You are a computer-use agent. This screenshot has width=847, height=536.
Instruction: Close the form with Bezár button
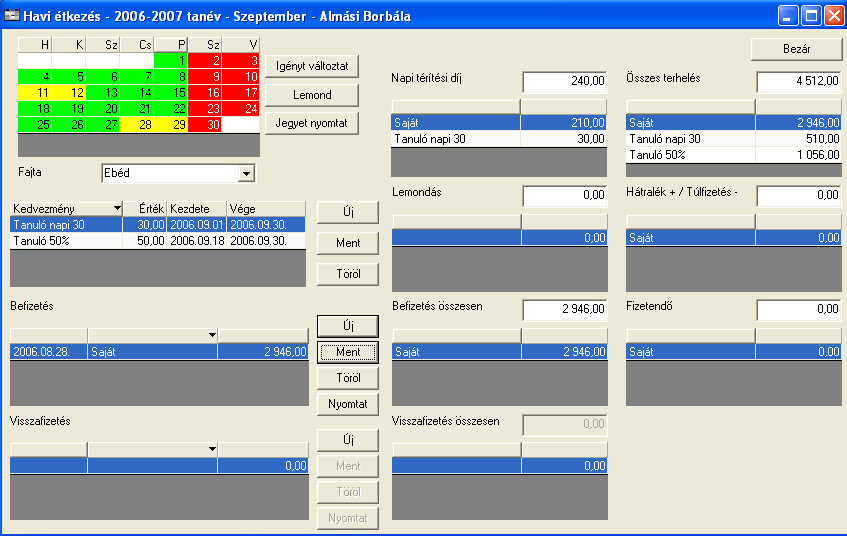(796, 49)
